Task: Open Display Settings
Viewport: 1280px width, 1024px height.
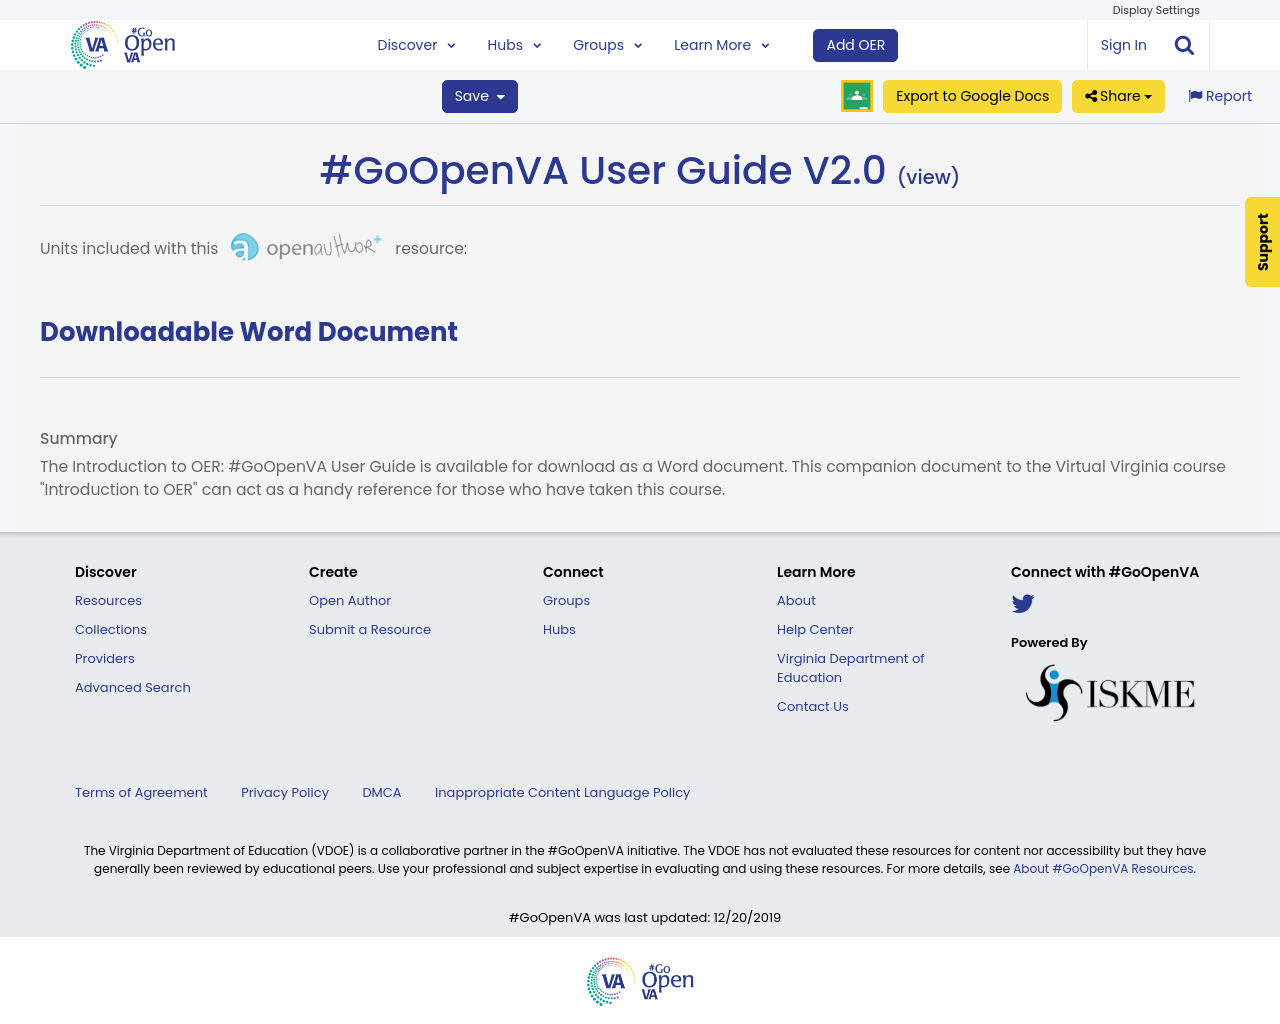Action: click(1156, 8)
